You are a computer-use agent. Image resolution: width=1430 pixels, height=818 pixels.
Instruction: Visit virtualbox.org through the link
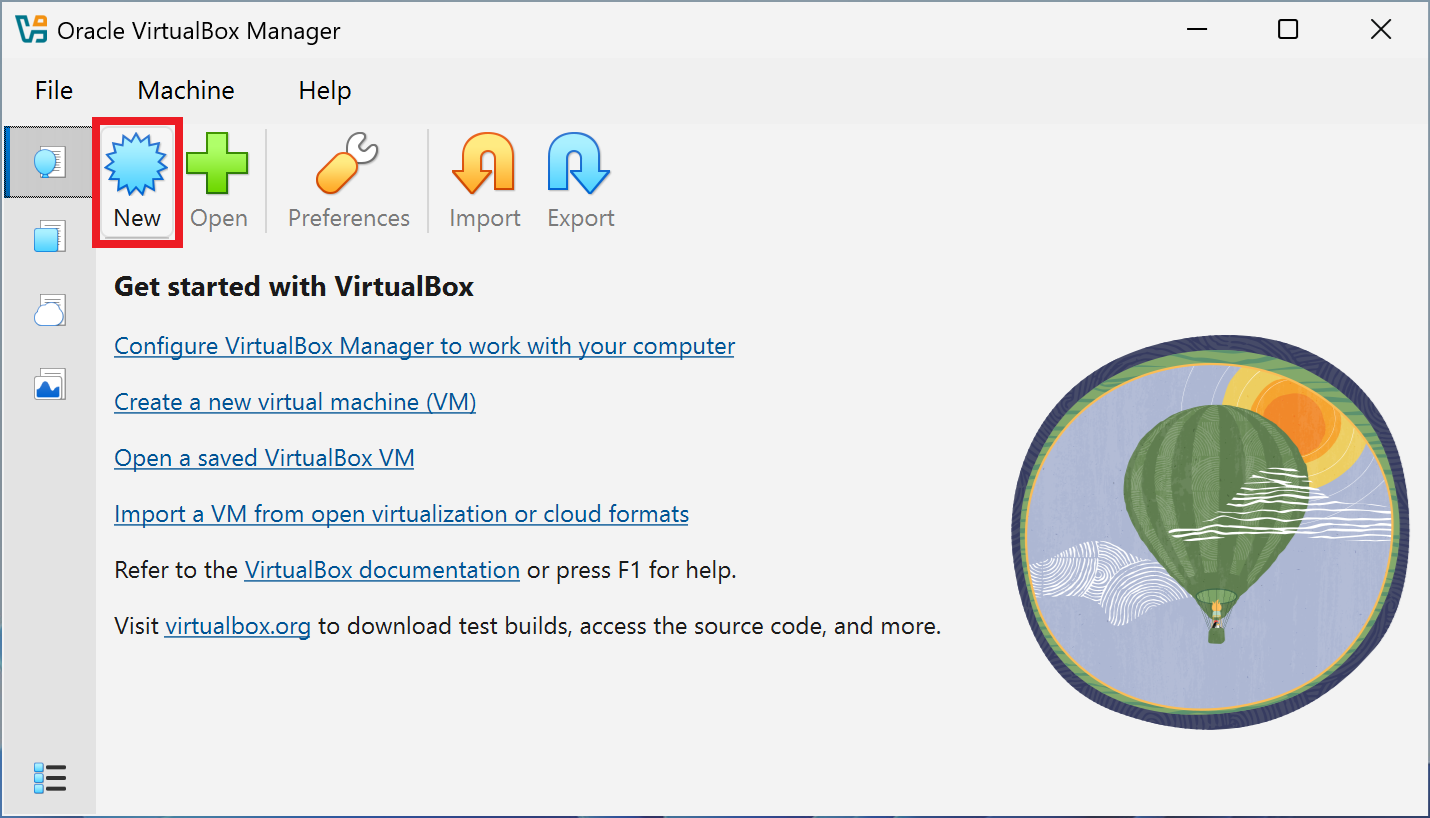click(237, 625)
